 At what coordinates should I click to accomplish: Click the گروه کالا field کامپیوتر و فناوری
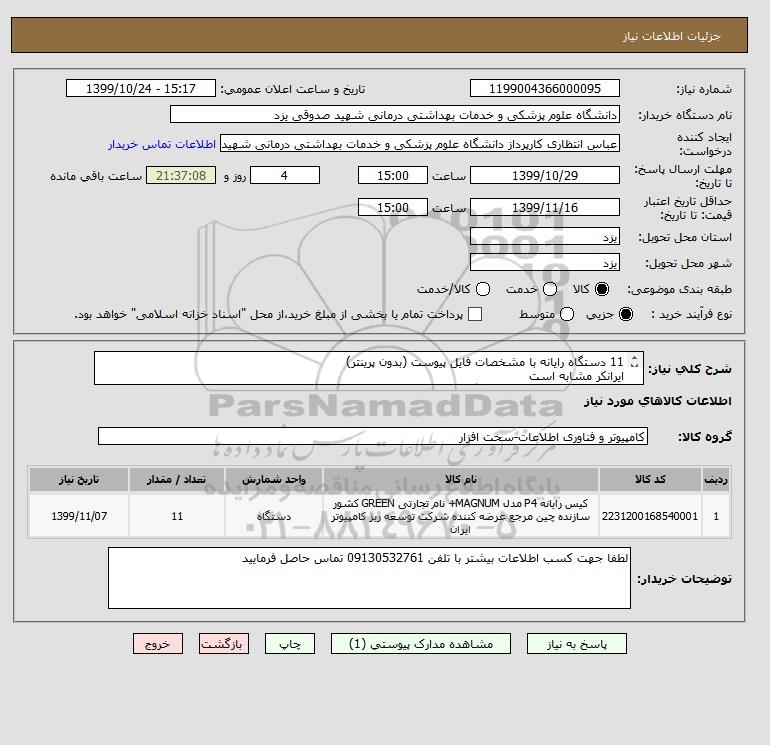tap(373, 436)
